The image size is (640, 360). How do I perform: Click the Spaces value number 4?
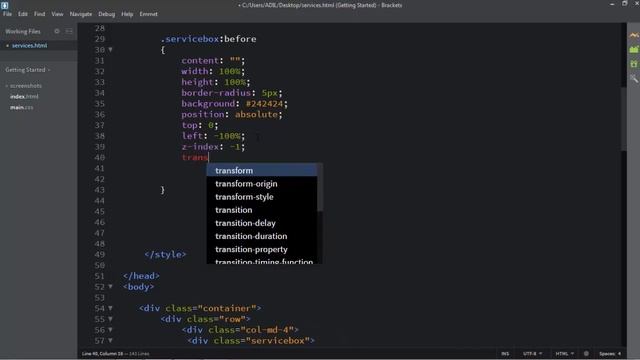pyautogui.click(x=619, y=353)
